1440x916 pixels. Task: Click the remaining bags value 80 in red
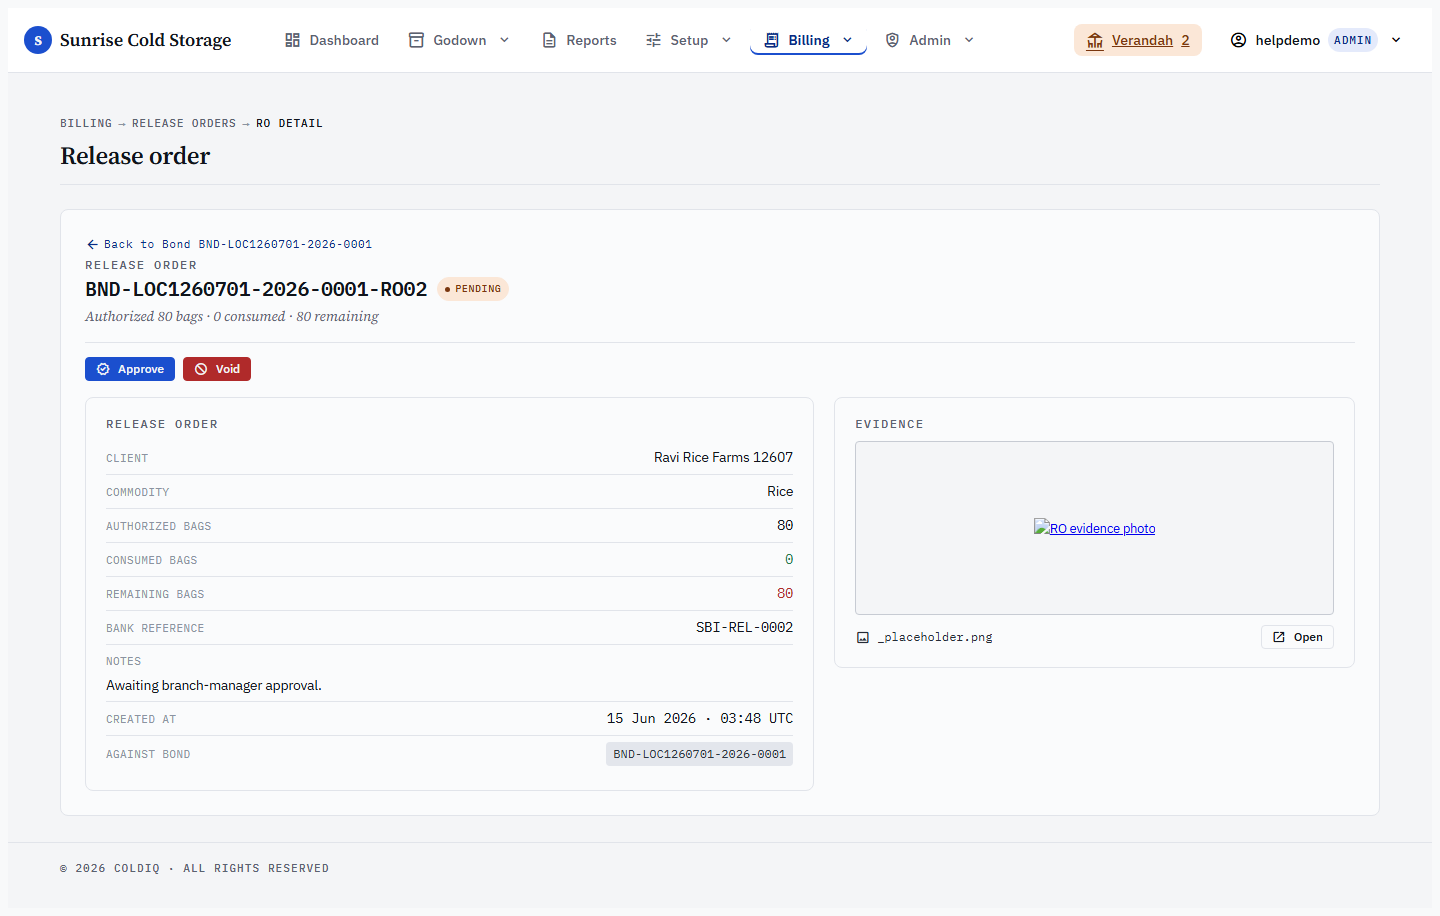coord(785,594)
